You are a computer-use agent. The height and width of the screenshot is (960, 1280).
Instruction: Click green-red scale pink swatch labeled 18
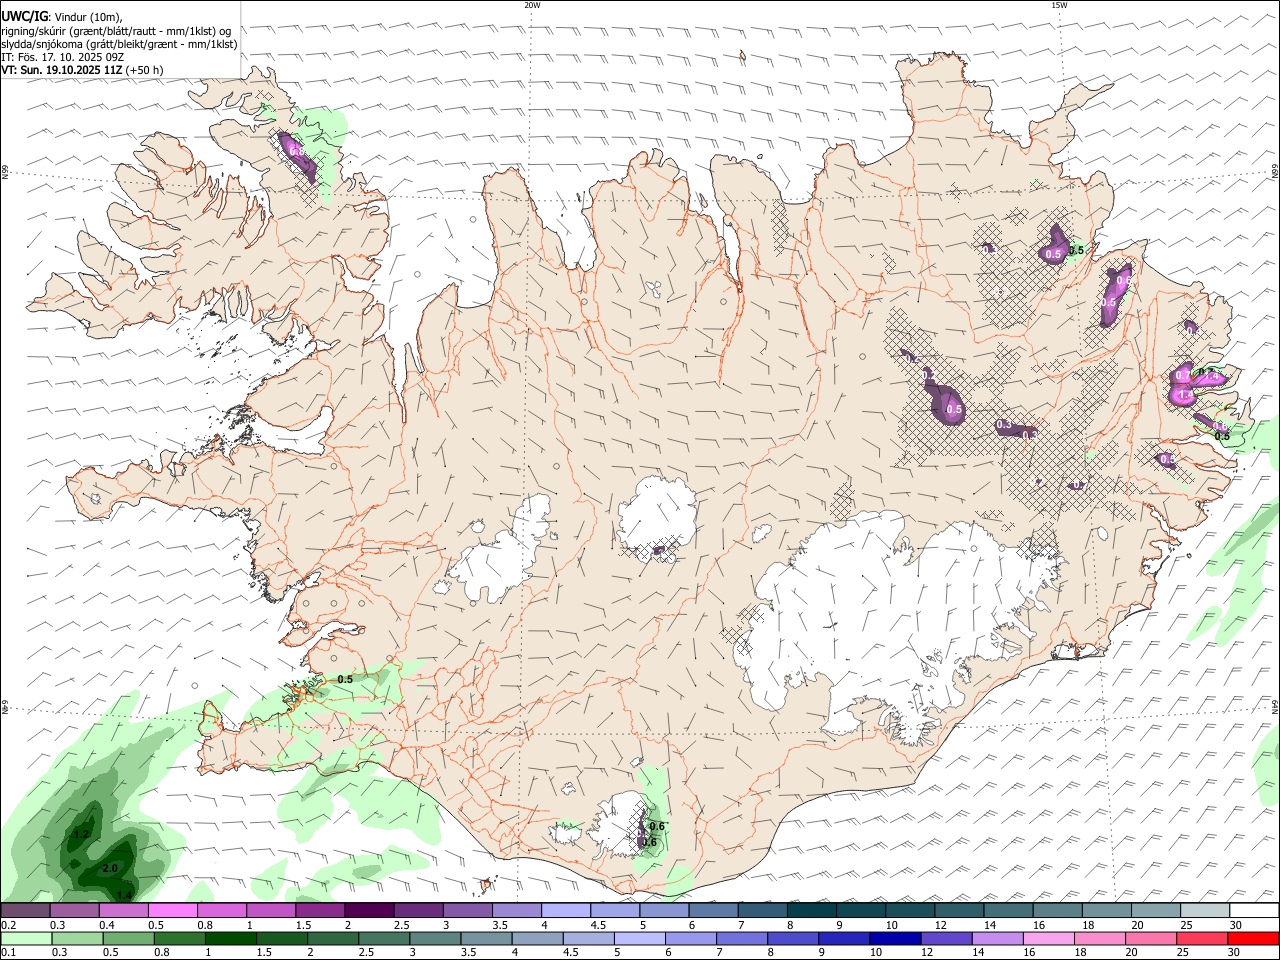pyautogui.click(x=1101, y=939)
